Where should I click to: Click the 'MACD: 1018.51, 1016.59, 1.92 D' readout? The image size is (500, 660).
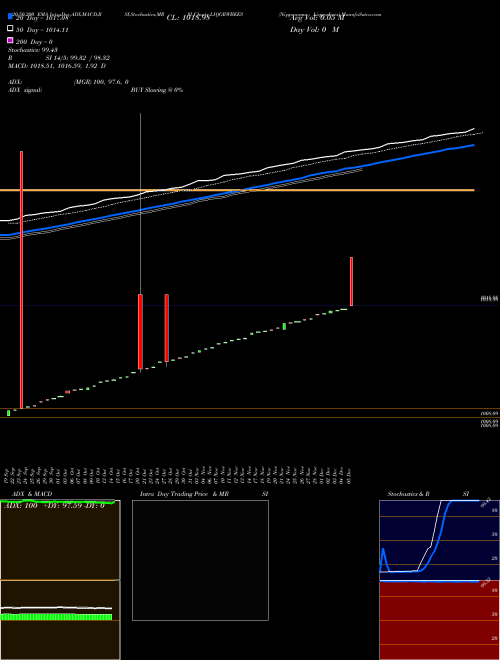(x=57, y=66)
